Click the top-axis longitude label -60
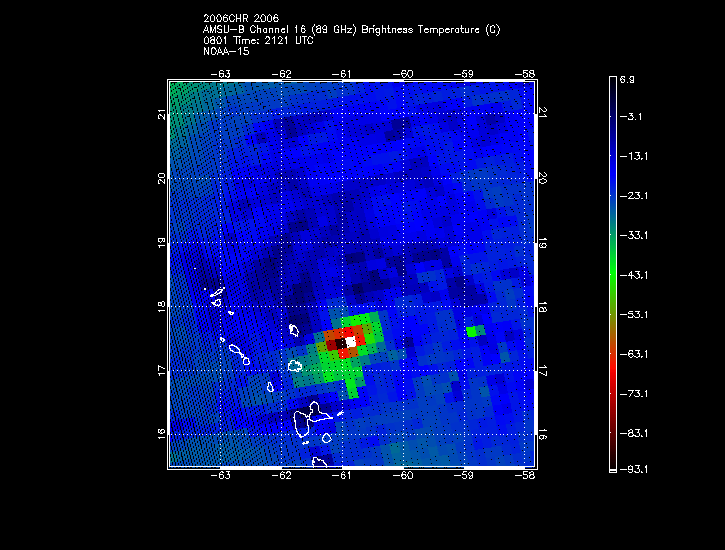The image size is (725, 550). pyautogui.click(x=403, y=74)
